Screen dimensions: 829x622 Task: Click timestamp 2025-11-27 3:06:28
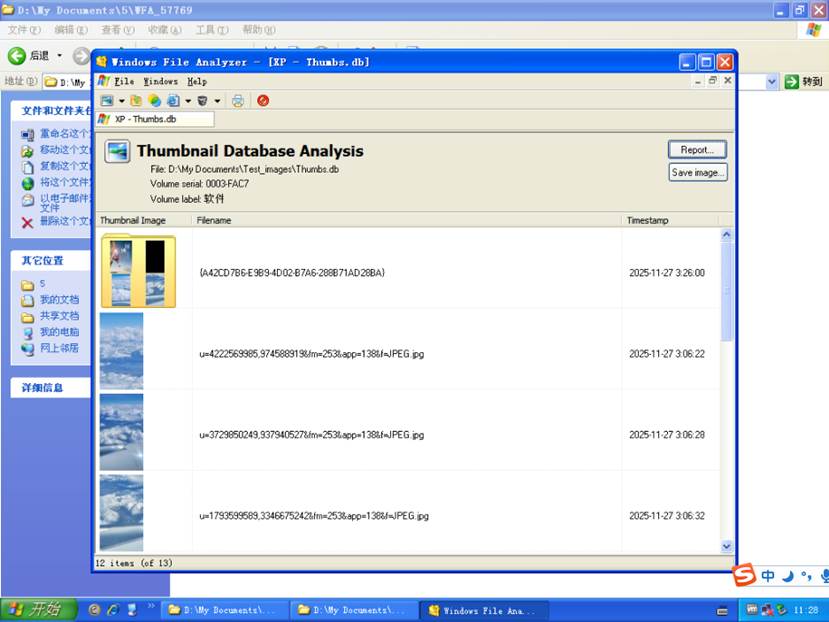(x=667, y=435)
